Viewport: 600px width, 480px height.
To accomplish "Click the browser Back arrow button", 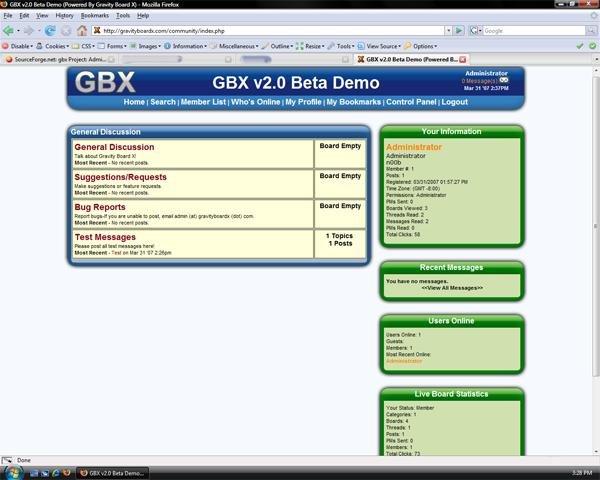I will click(x=8, y=31).
